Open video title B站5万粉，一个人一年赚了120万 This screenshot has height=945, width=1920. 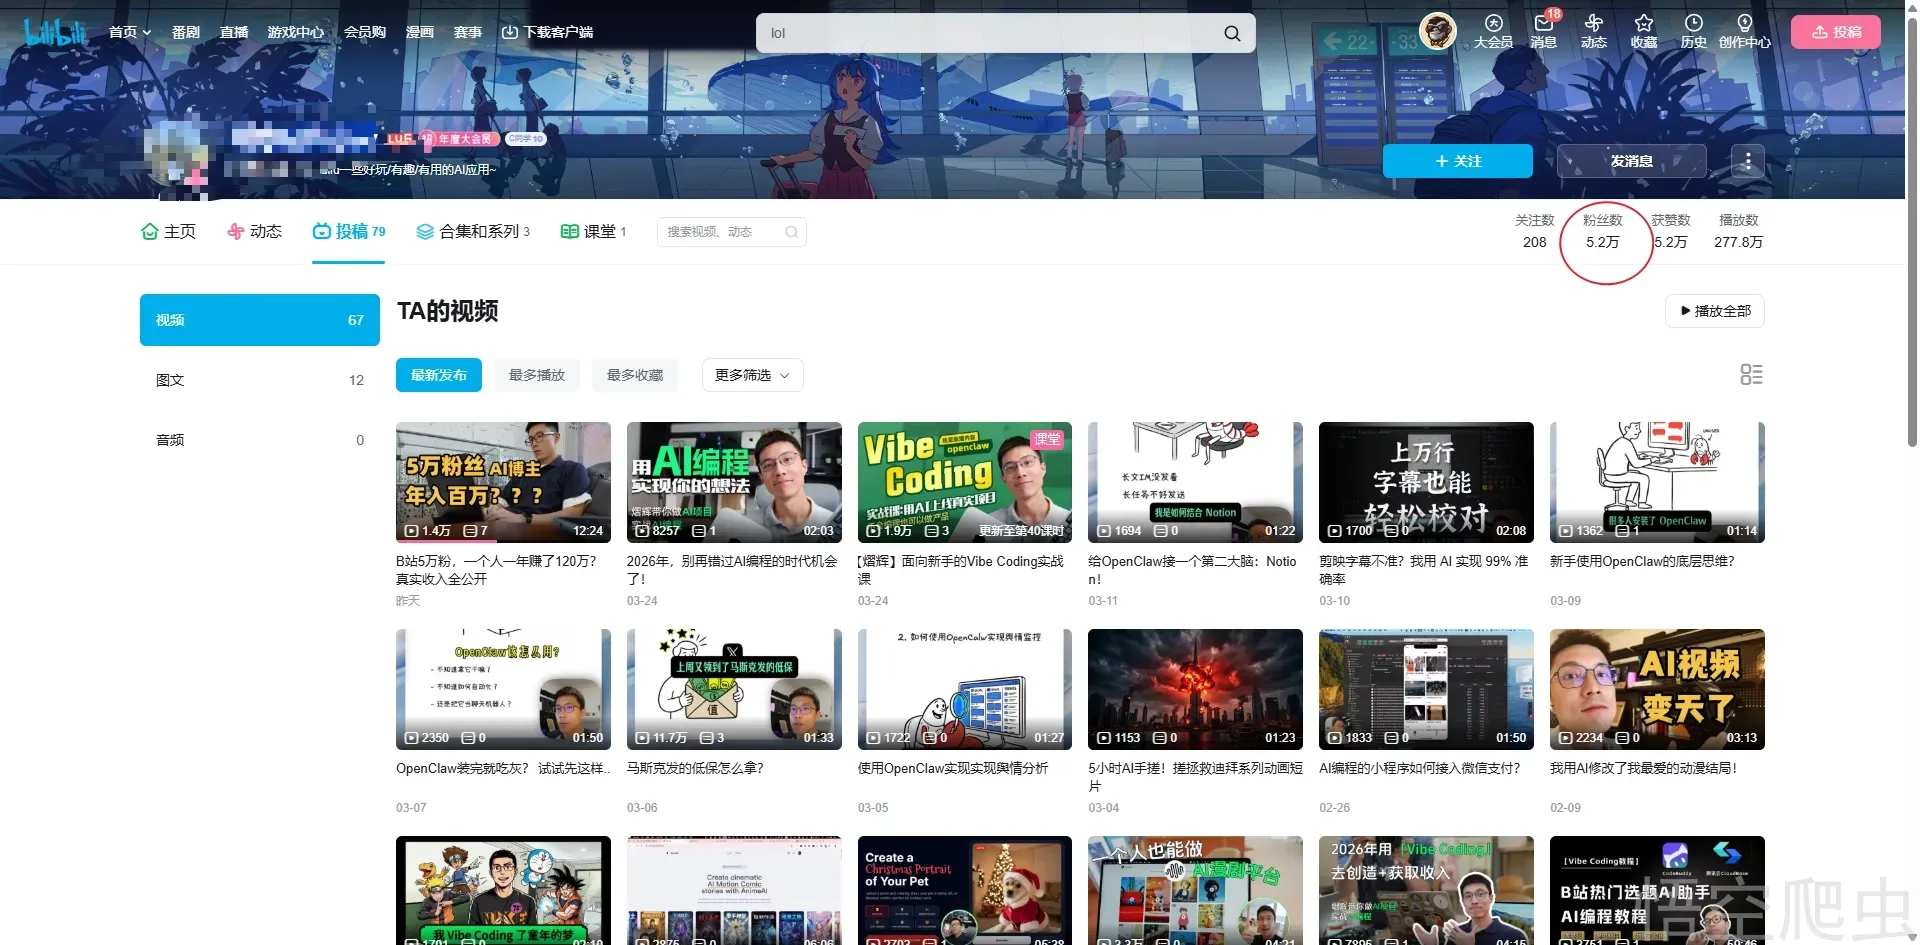(497, 570)
